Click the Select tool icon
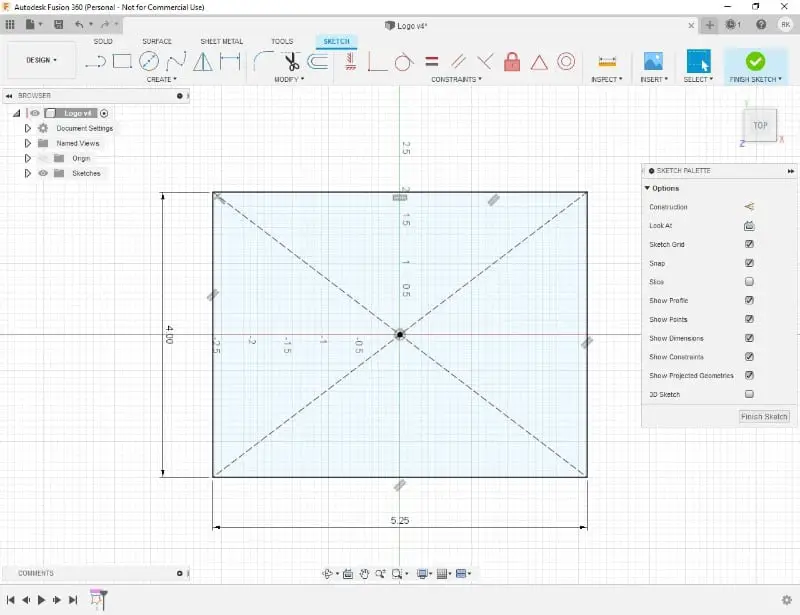 pos(698,61)
